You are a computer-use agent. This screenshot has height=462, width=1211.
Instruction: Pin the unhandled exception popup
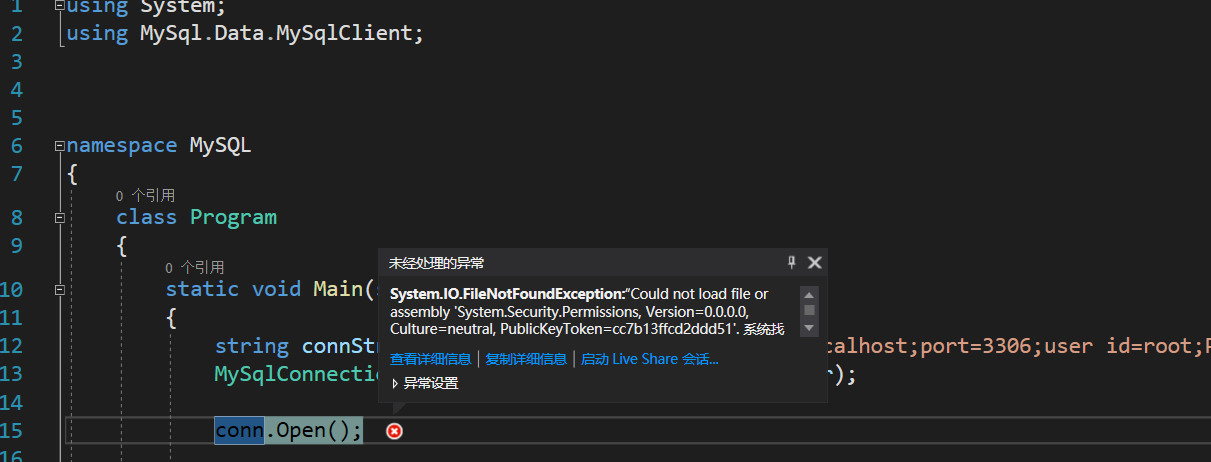pyautogui.click(x=791, y=263)
